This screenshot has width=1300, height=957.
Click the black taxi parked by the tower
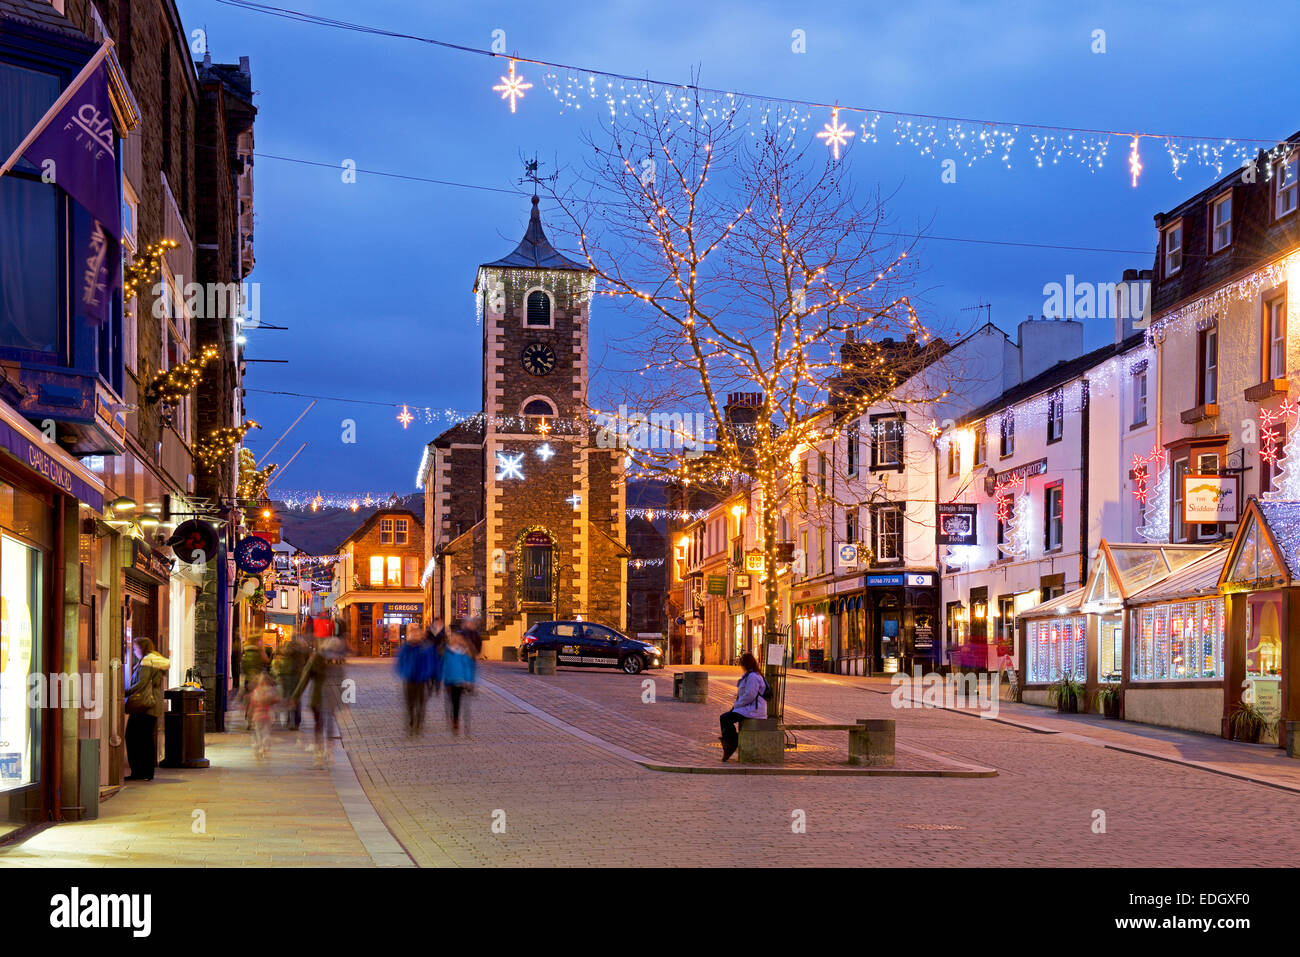tap(591, 646)
